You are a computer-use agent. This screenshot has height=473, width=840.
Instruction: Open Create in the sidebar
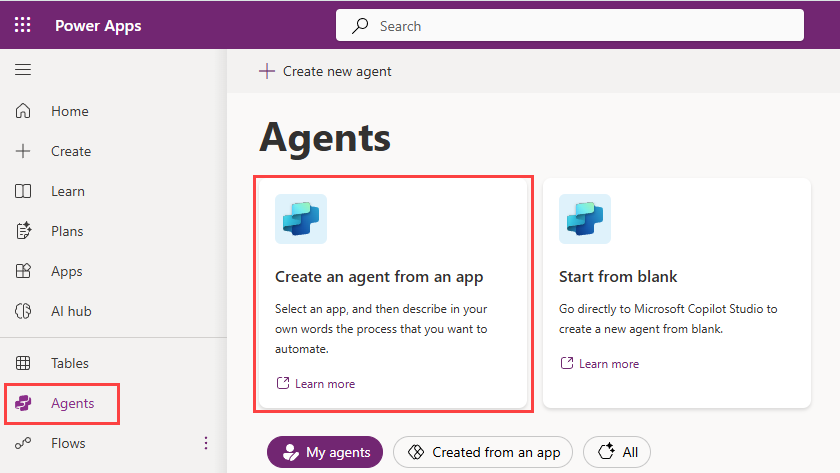coord(71,151)
